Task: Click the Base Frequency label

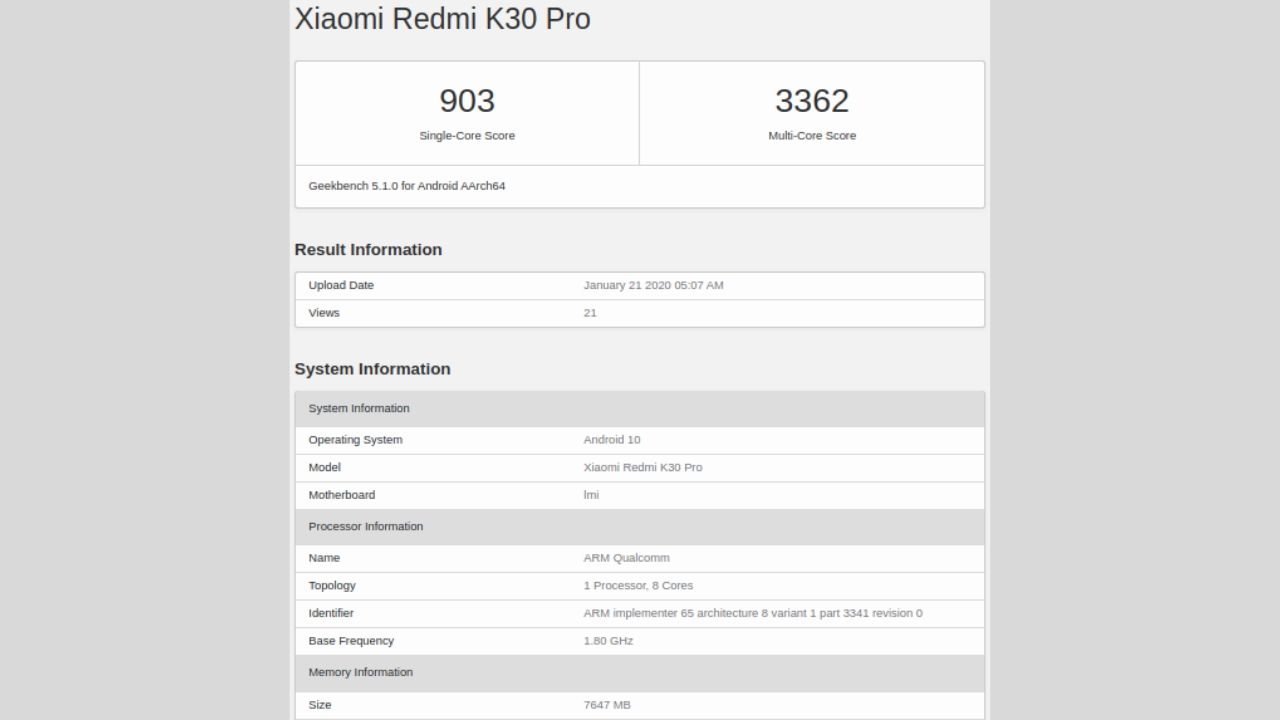Action: 351,641
